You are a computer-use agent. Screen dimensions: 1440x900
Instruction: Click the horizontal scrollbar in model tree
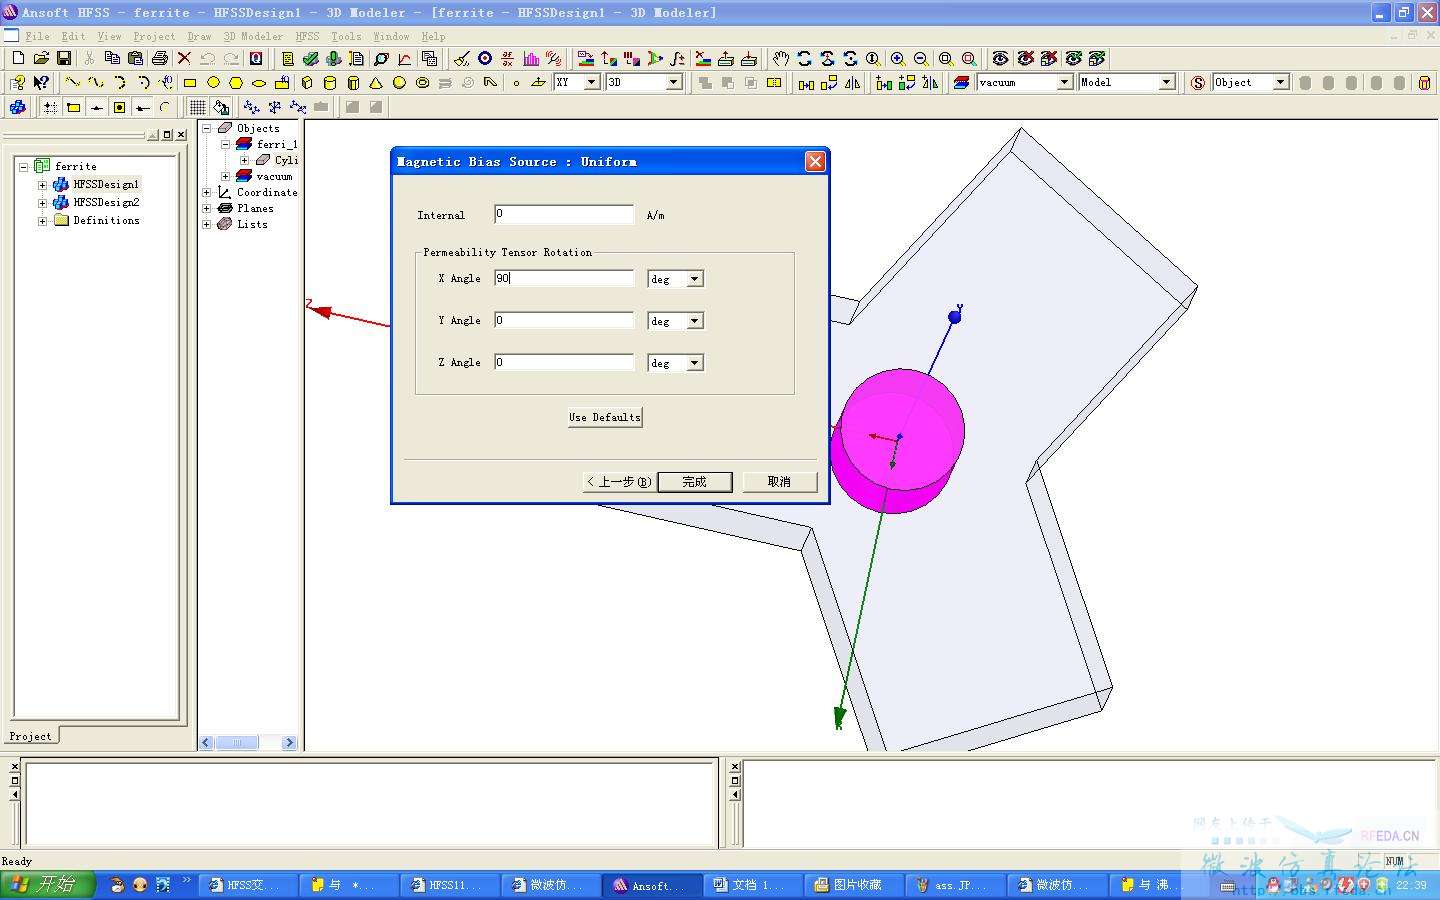click(x=238, y=742)
